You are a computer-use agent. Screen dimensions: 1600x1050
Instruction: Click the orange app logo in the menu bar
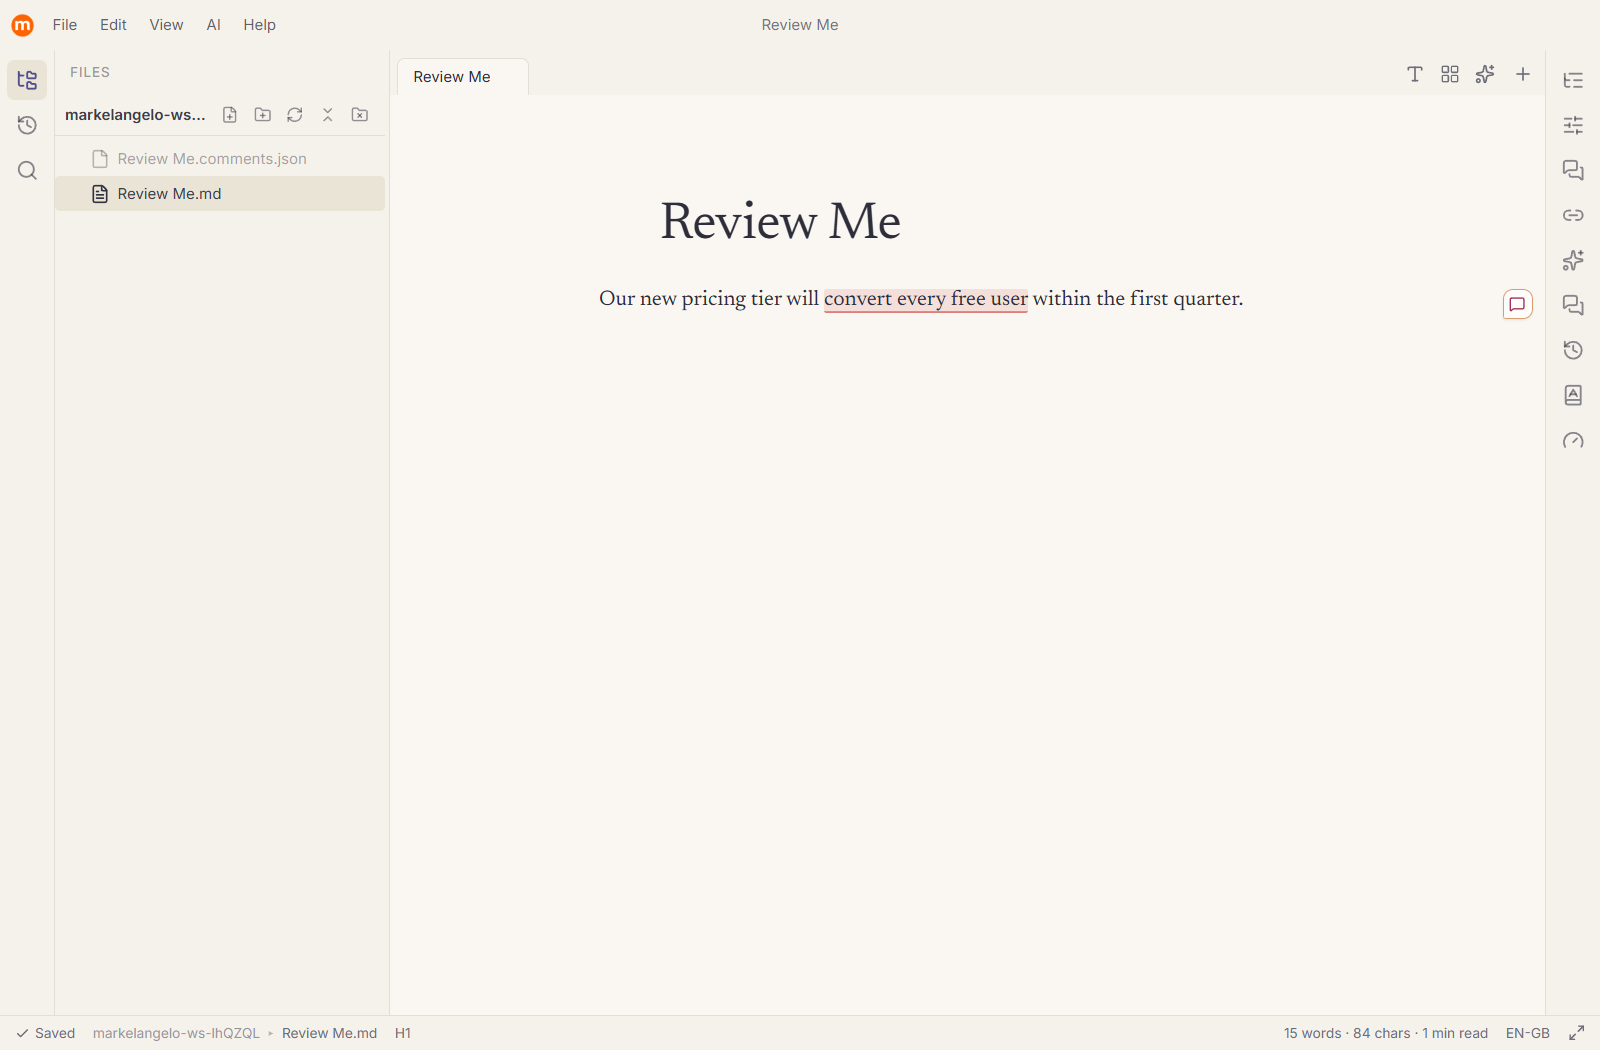(x=22, y=25)
